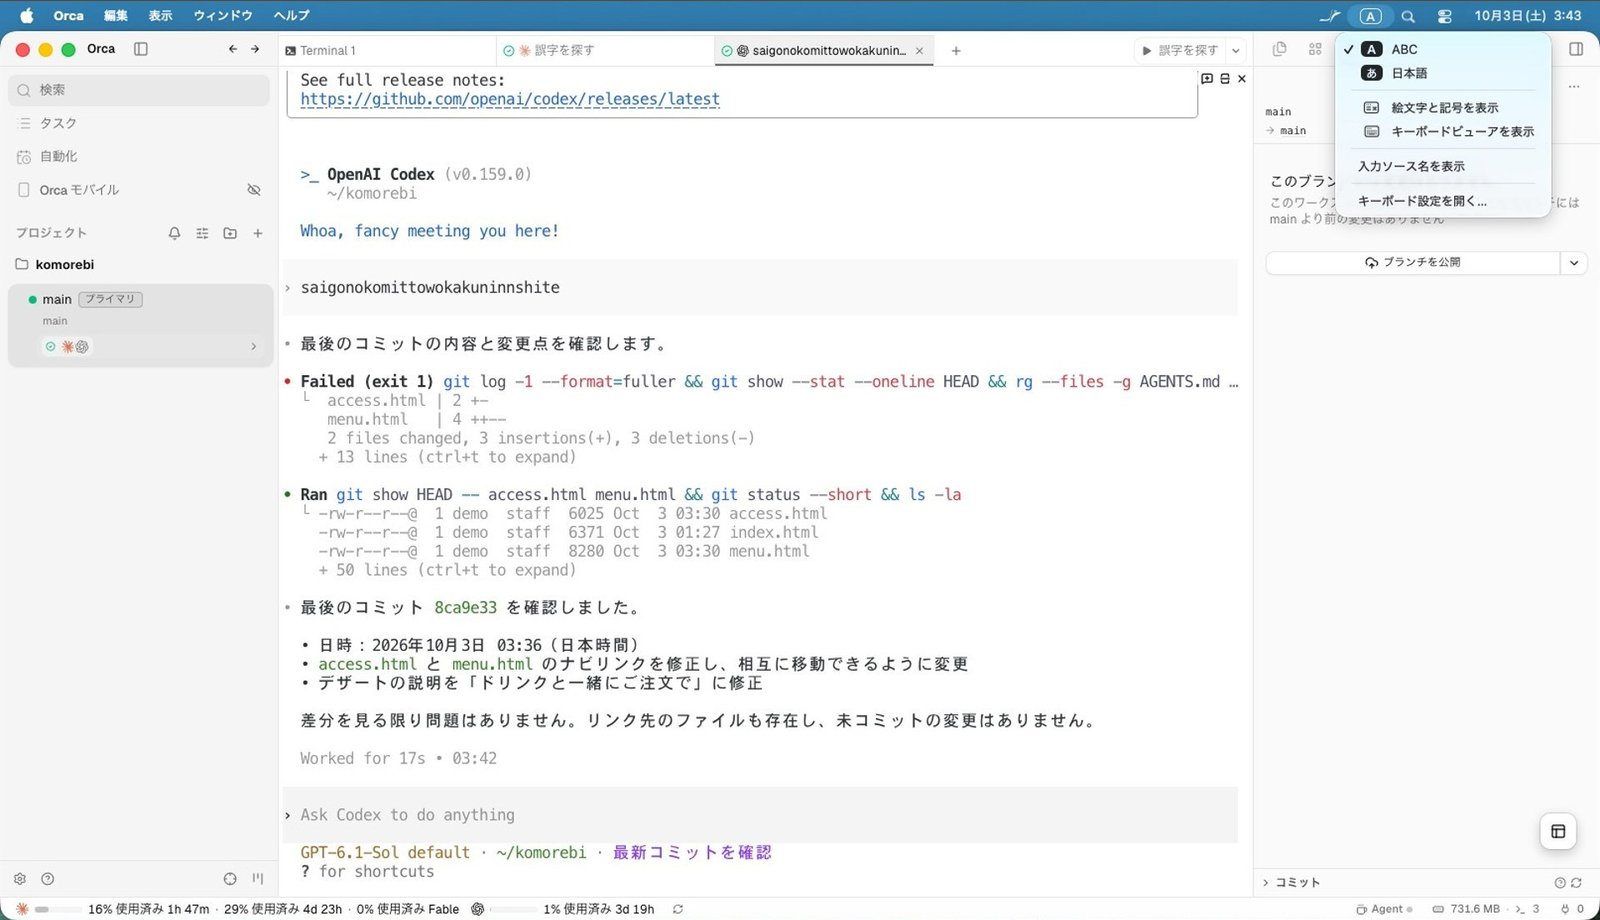The width and height of the screenshot is (1600, 920).
Task: Toggle the right sidebar panel icon
Action: 1576,49
